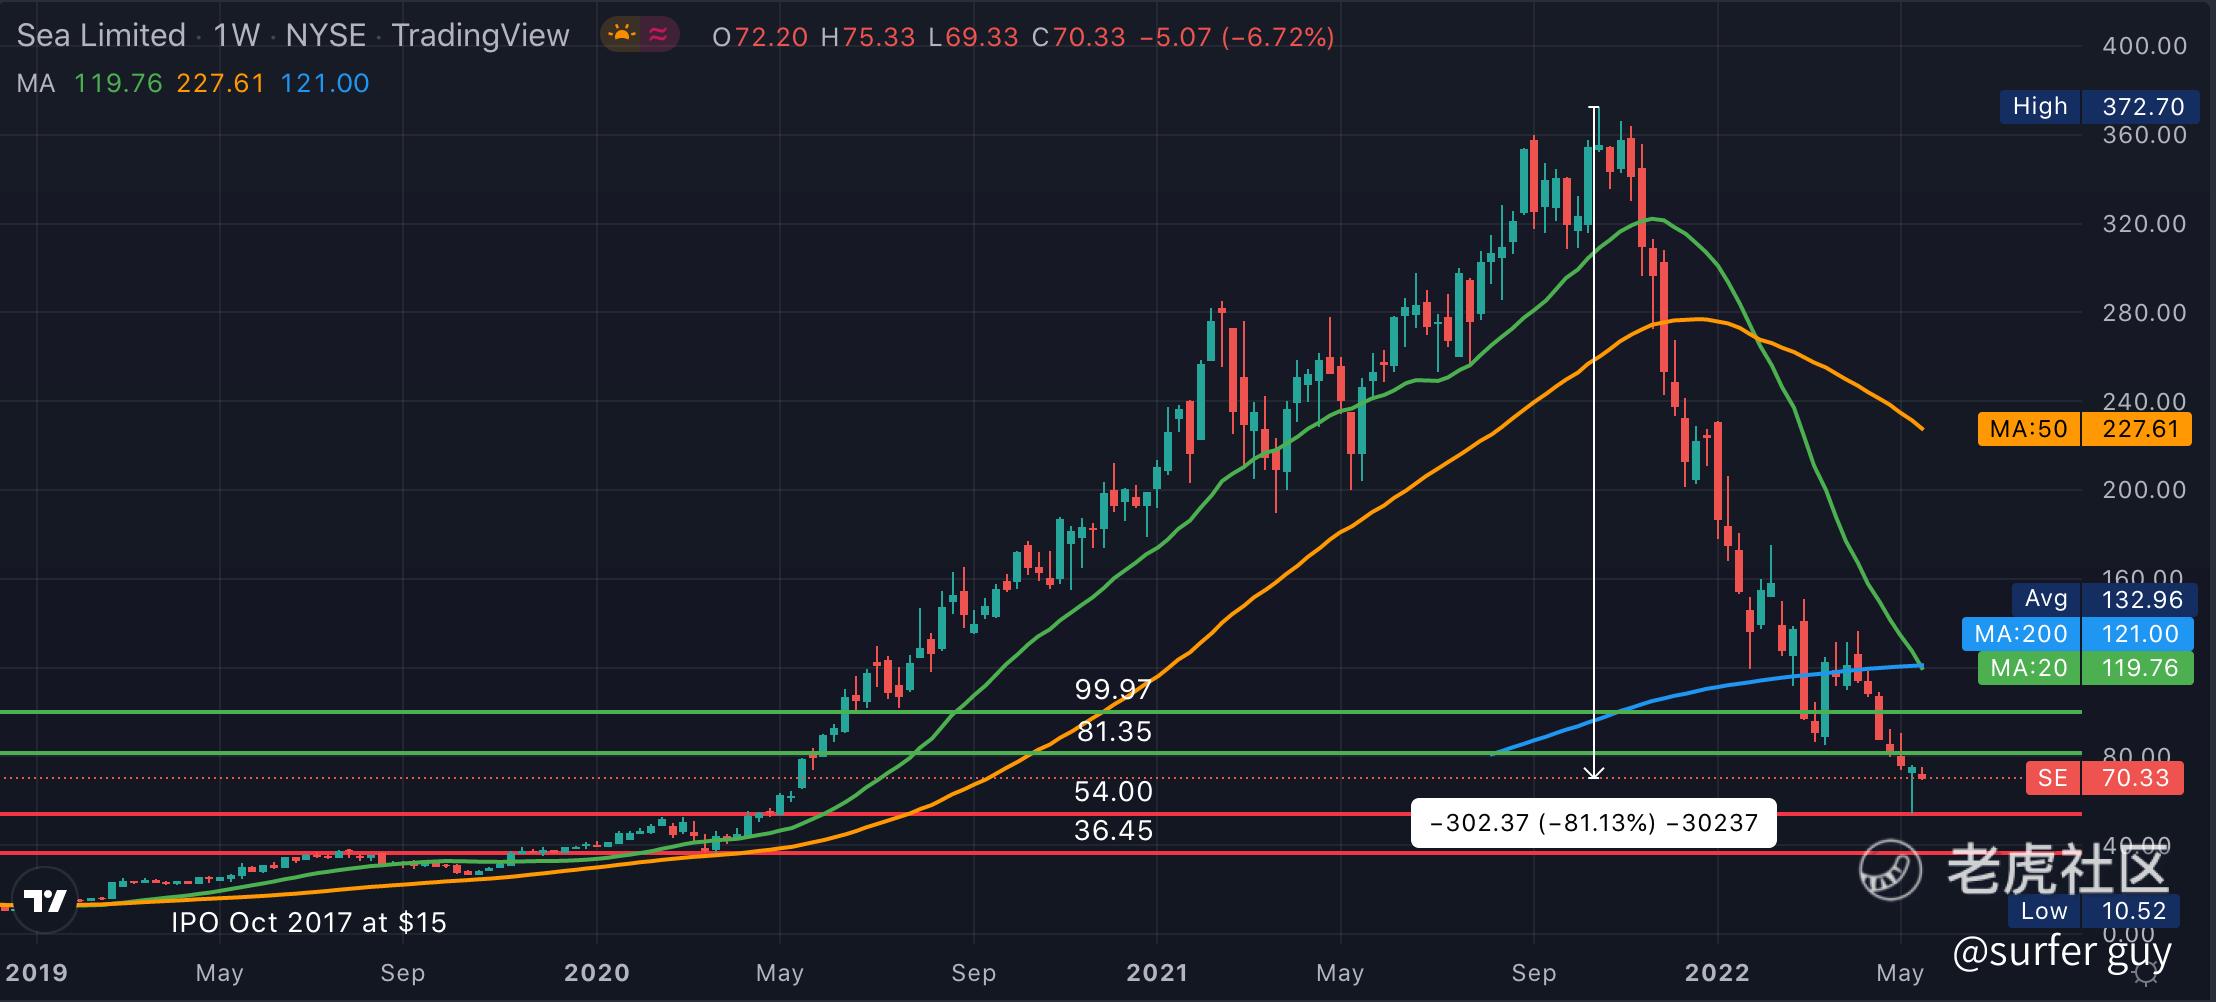Click the pink approximately-equal data icon
The image size is (2216, 1002).
[x=658, y=35]
